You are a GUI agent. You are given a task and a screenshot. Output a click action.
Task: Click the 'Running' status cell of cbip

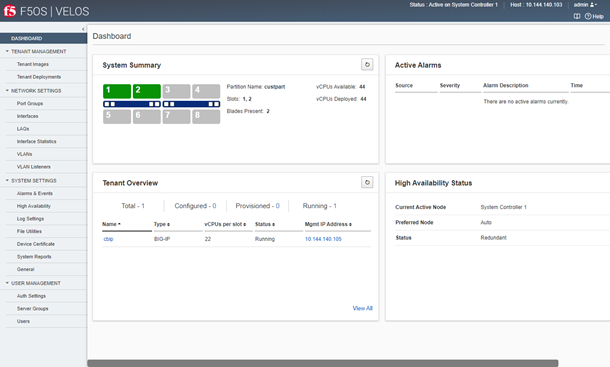[265, 239]
